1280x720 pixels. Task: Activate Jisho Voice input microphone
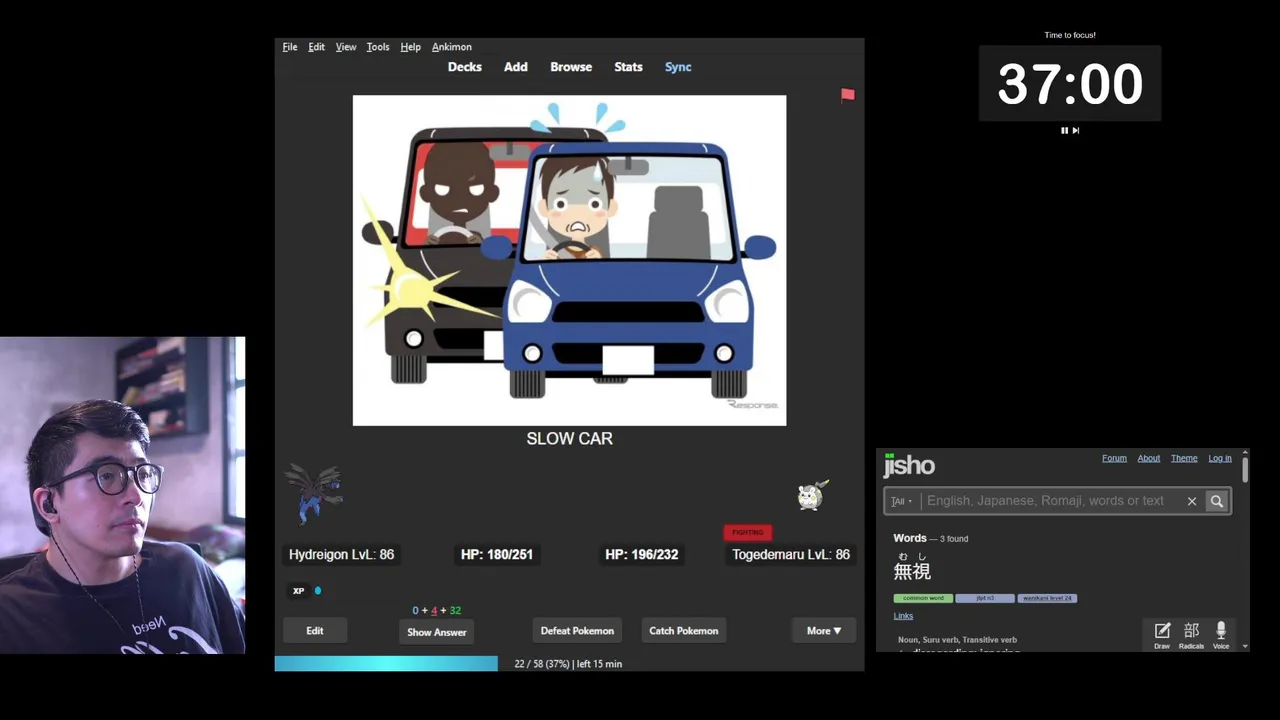[1221, 635]
